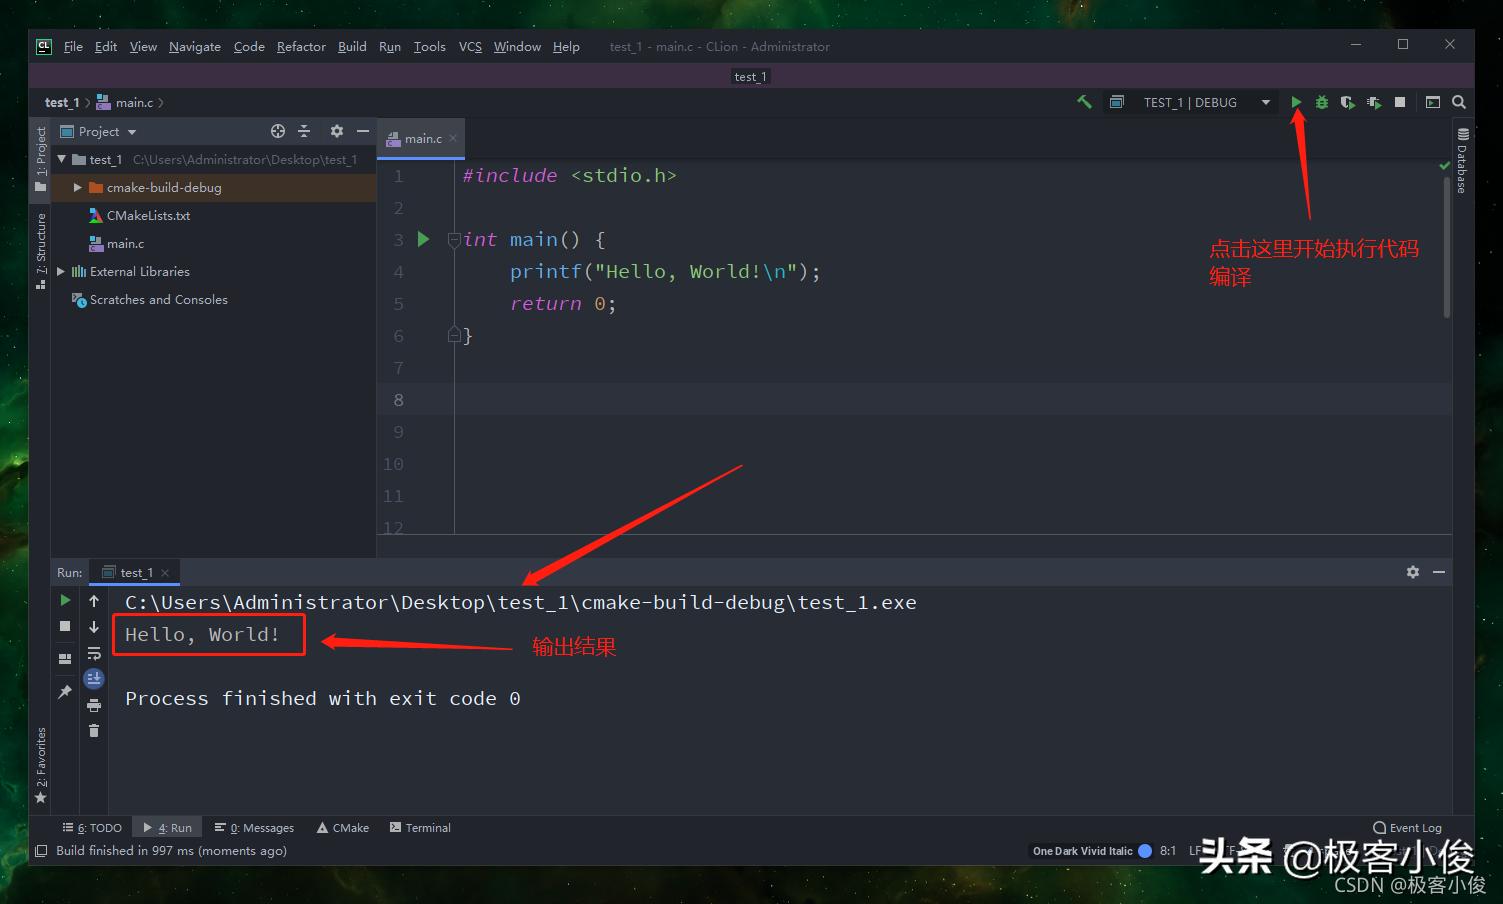1503x904 pixels.
Task: Click the green Run button in the top toolbar
Action: pyautogui.click(x=1296, y=102)
